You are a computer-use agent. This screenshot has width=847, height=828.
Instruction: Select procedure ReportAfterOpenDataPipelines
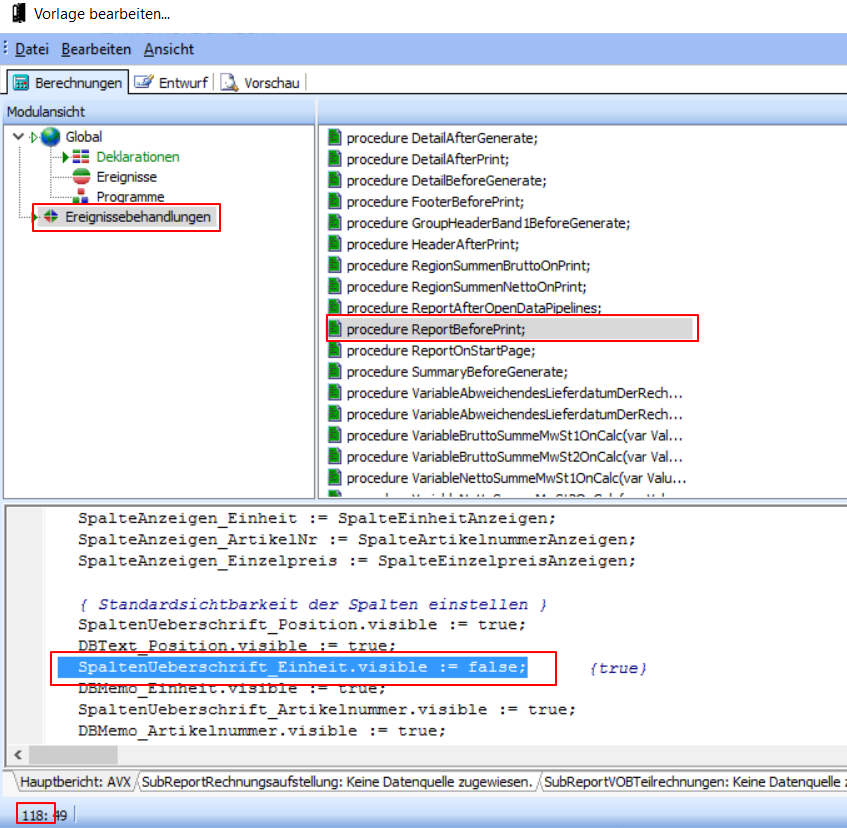[474, 308]
